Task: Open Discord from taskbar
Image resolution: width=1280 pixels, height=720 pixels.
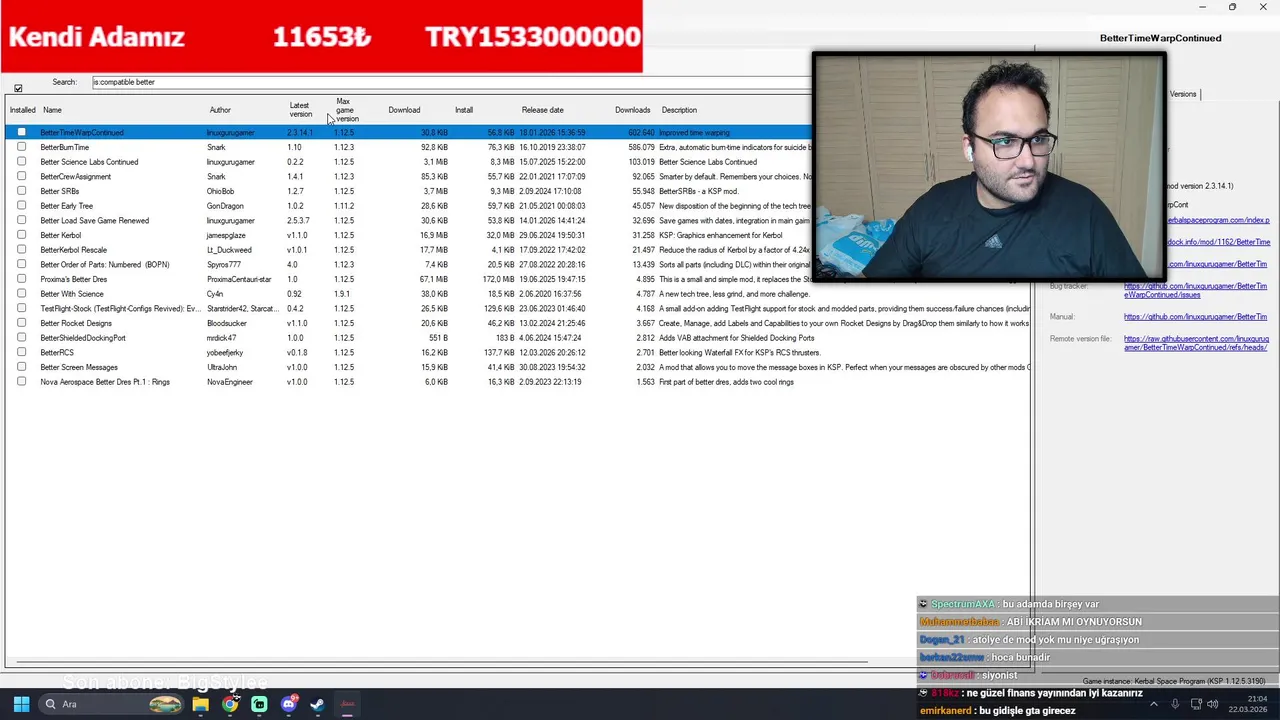Action: (x=289, y=704)
